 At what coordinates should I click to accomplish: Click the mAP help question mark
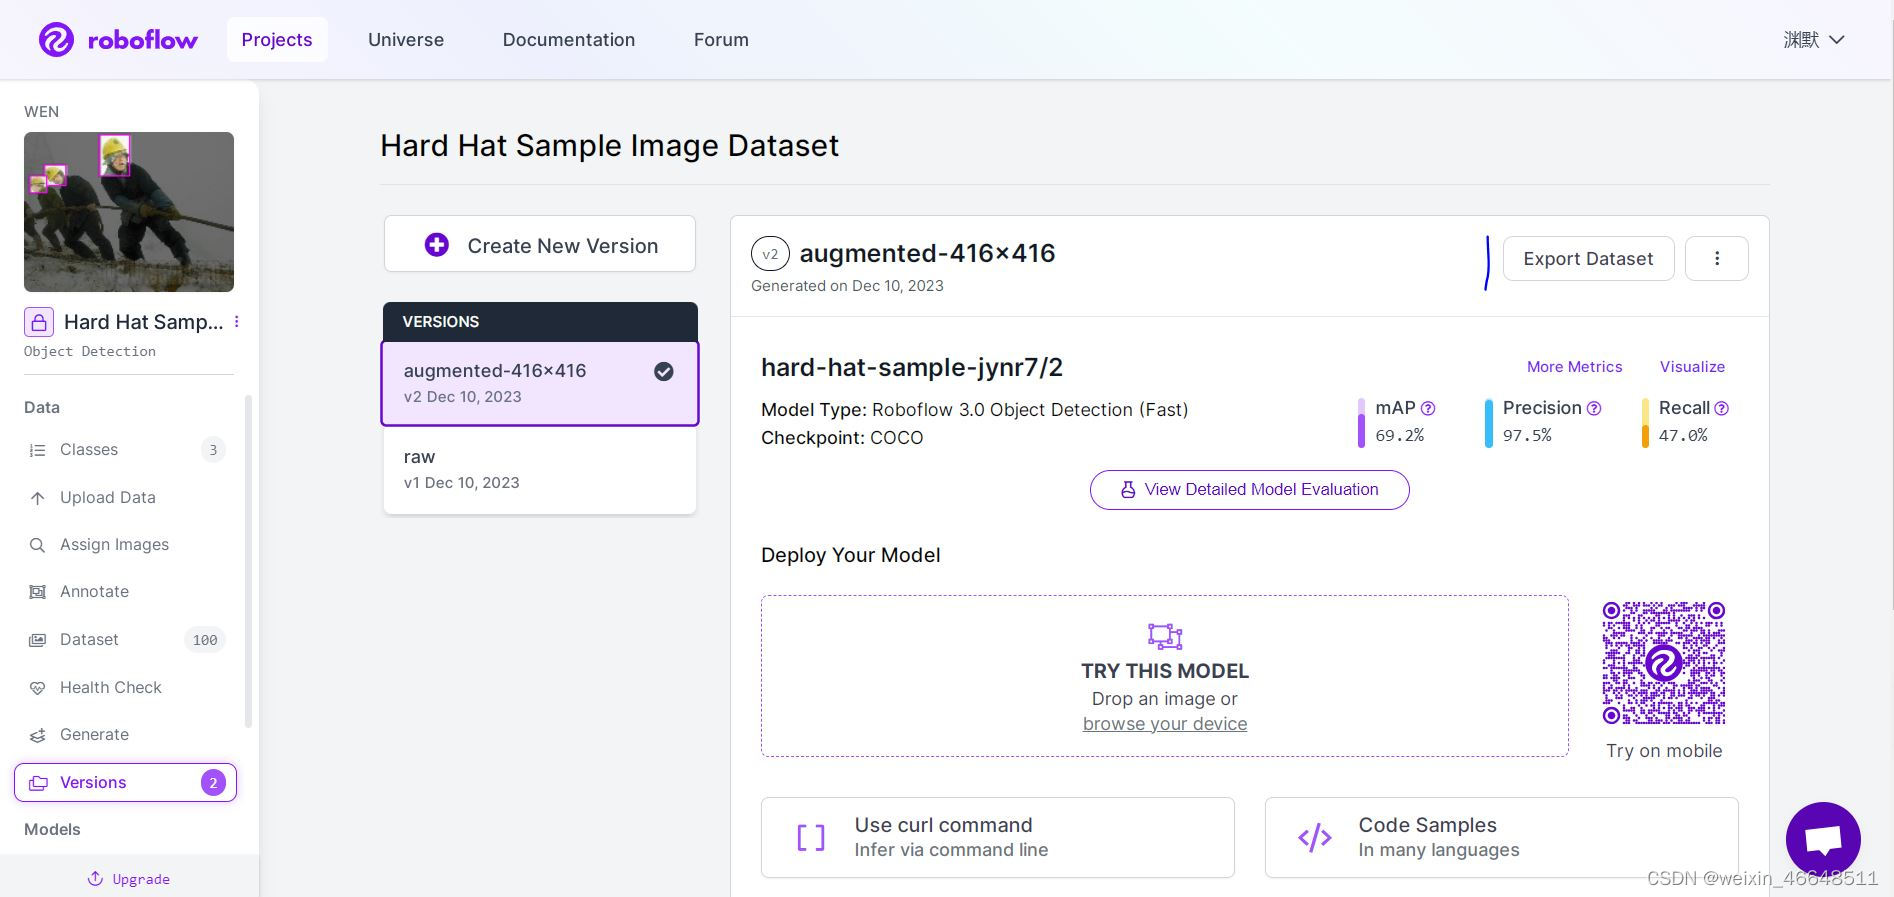(1428, 408)
